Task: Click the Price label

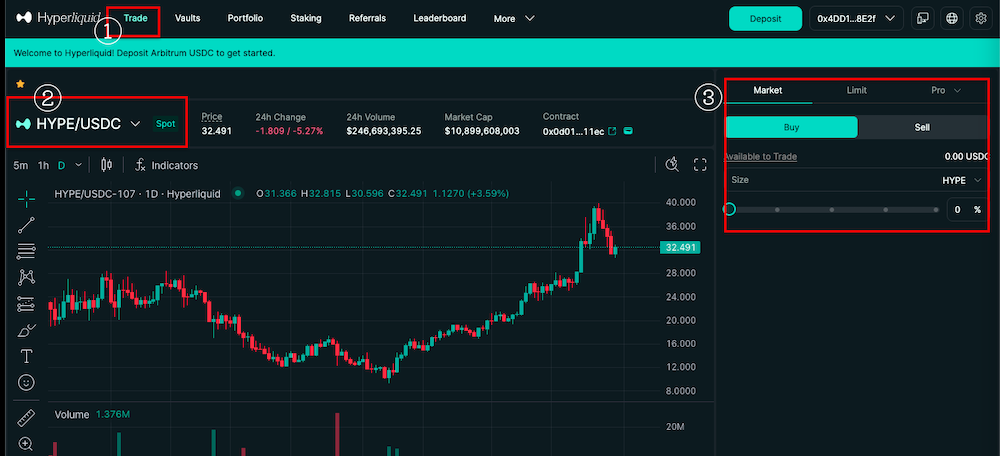Action: click(212, 117)
